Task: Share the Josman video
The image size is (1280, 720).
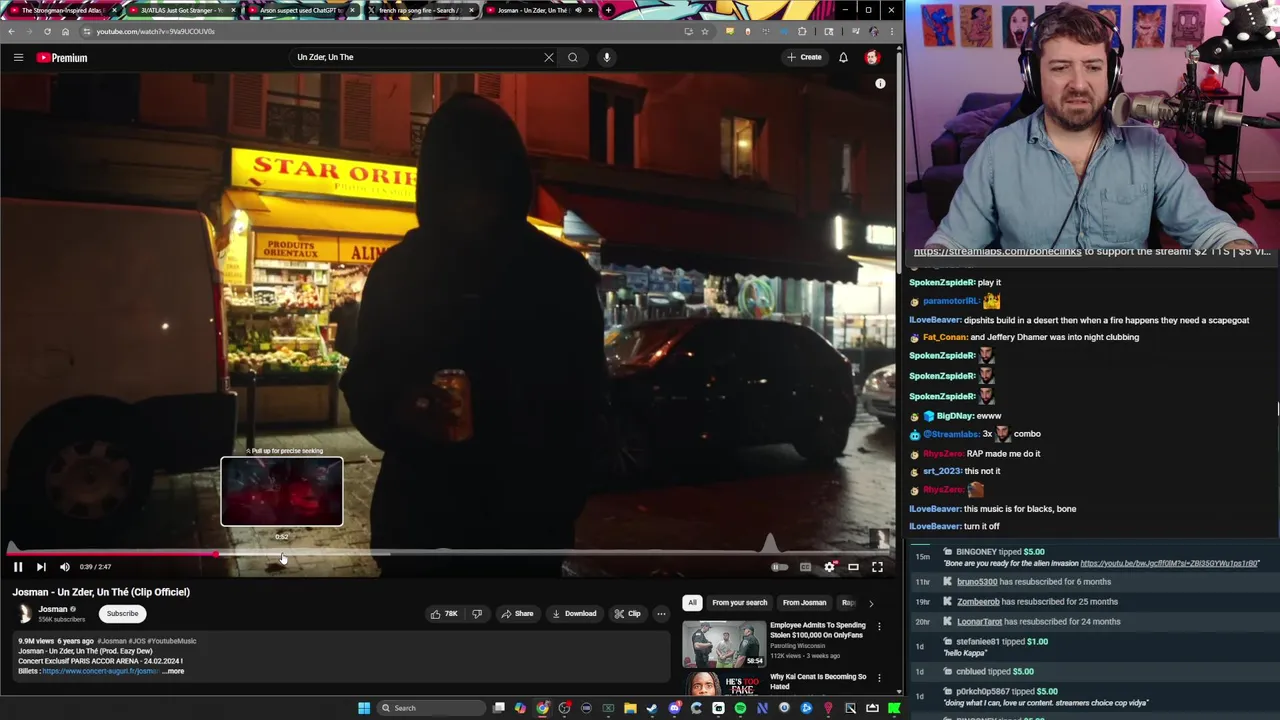Action: coord(517,614)
